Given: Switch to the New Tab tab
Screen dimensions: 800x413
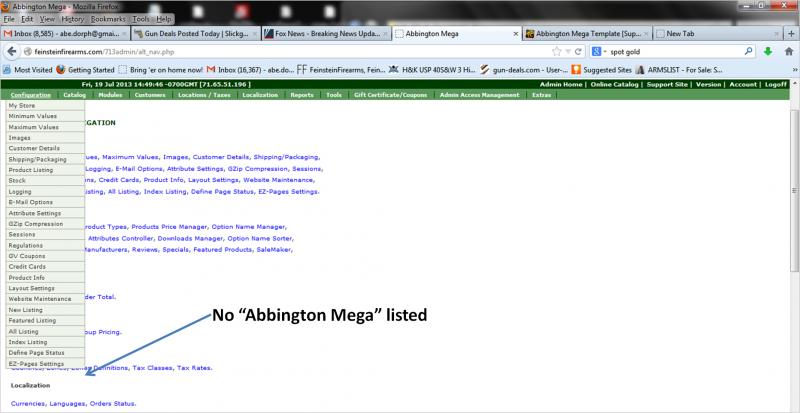Looking at the screenshot, I should pyautogui.click(x=718, y=34).
